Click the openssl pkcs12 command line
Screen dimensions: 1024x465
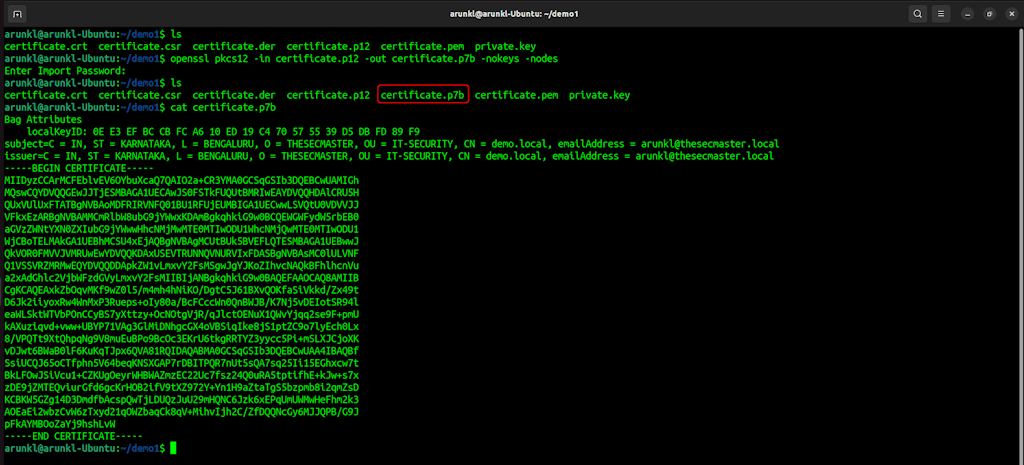[x=364, y=59]
